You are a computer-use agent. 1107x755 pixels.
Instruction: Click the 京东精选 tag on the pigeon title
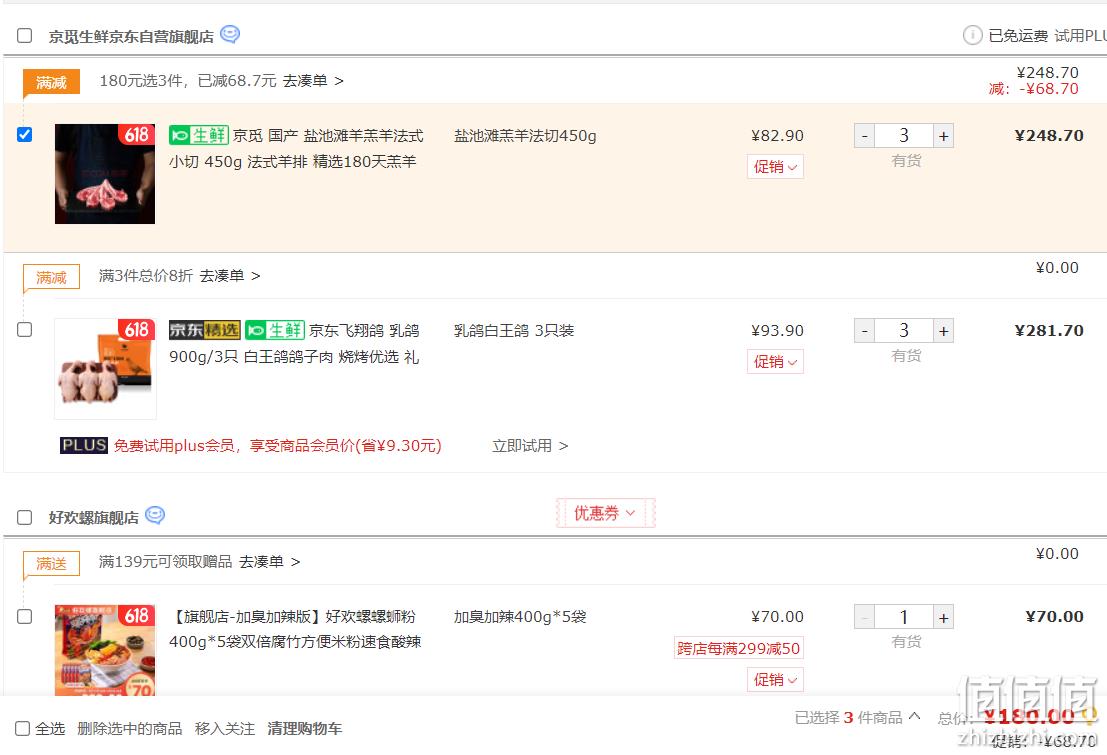tap(205, 330)
